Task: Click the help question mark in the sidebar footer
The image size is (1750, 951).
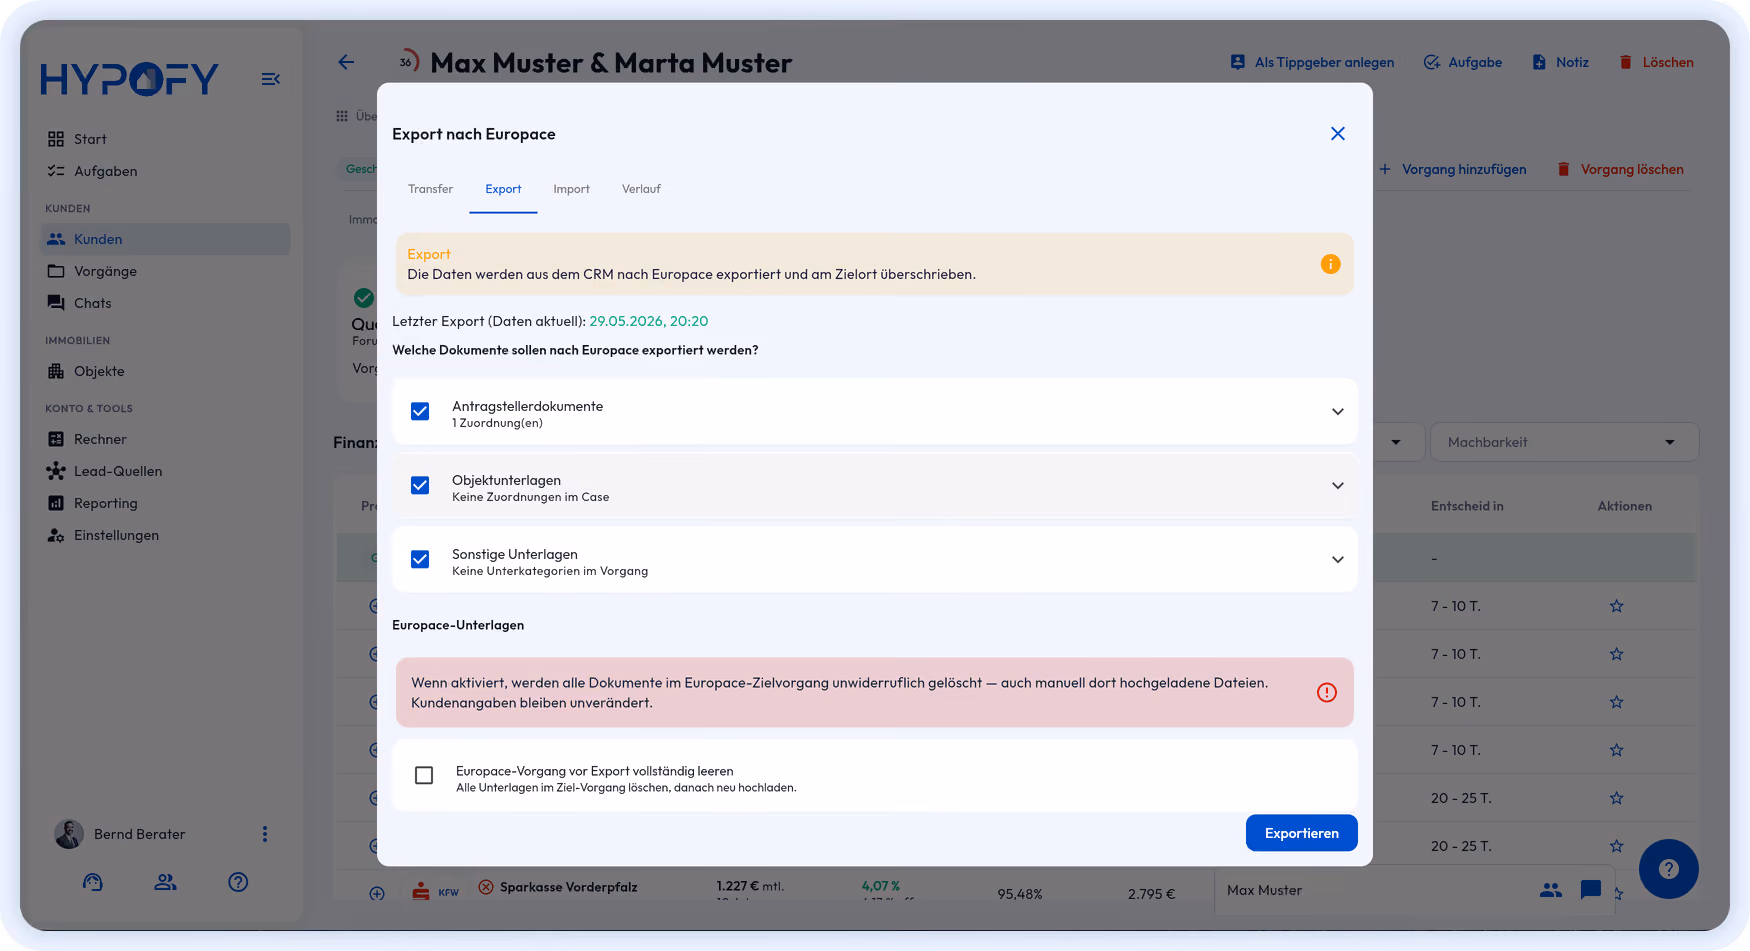Action: coord(238,882)
